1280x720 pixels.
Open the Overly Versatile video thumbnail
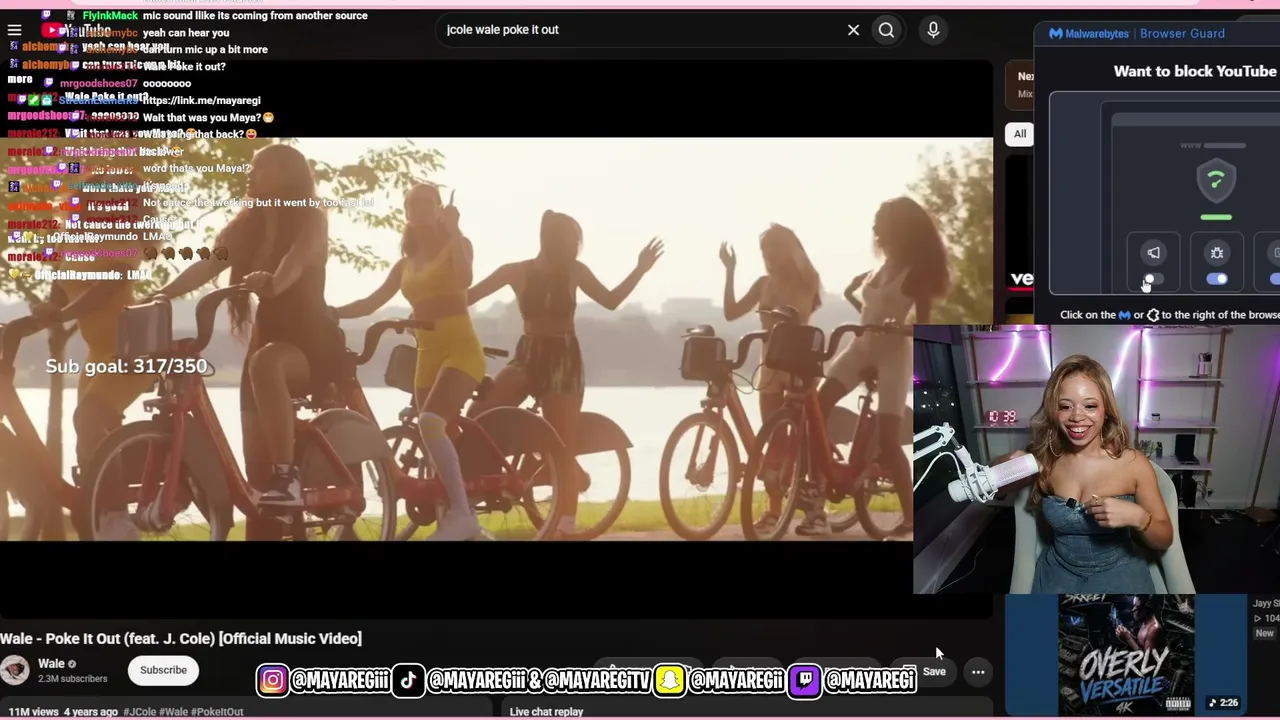point(1126,655)
